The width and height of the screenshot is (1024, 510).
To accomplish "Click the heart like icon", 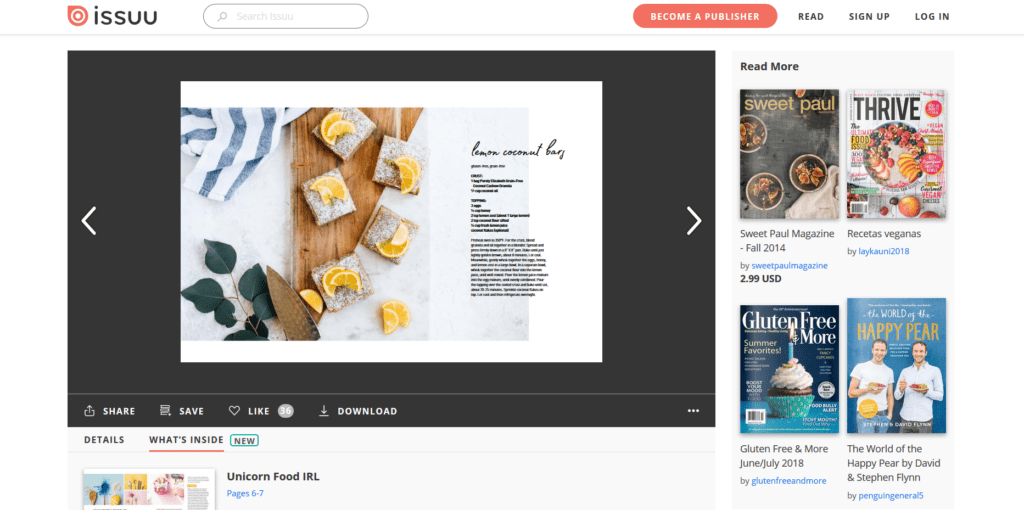I will tap(234, 411).
